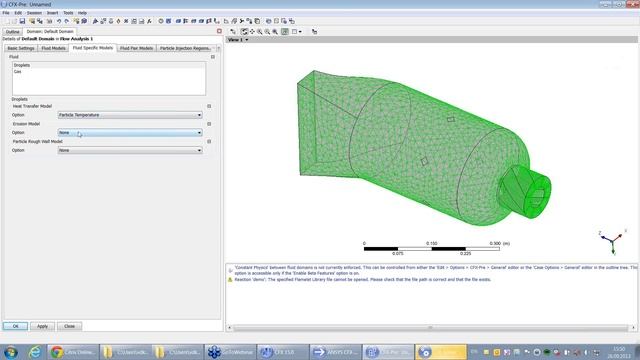Switch to the Chrome taskbar window
The height and width of the screenshot is (360, 640).
click(73, 351)
